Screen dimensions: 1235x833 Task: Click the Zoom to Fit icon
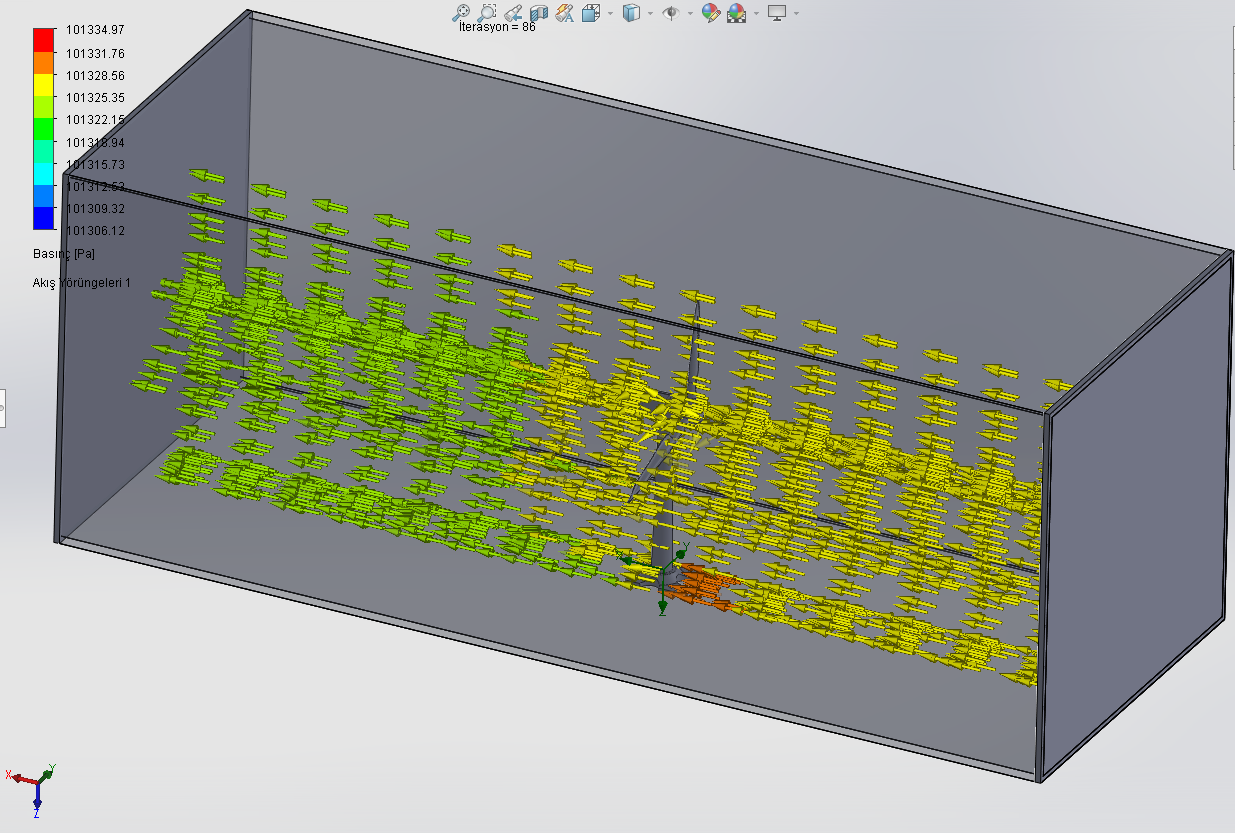[x=461, y=13]
